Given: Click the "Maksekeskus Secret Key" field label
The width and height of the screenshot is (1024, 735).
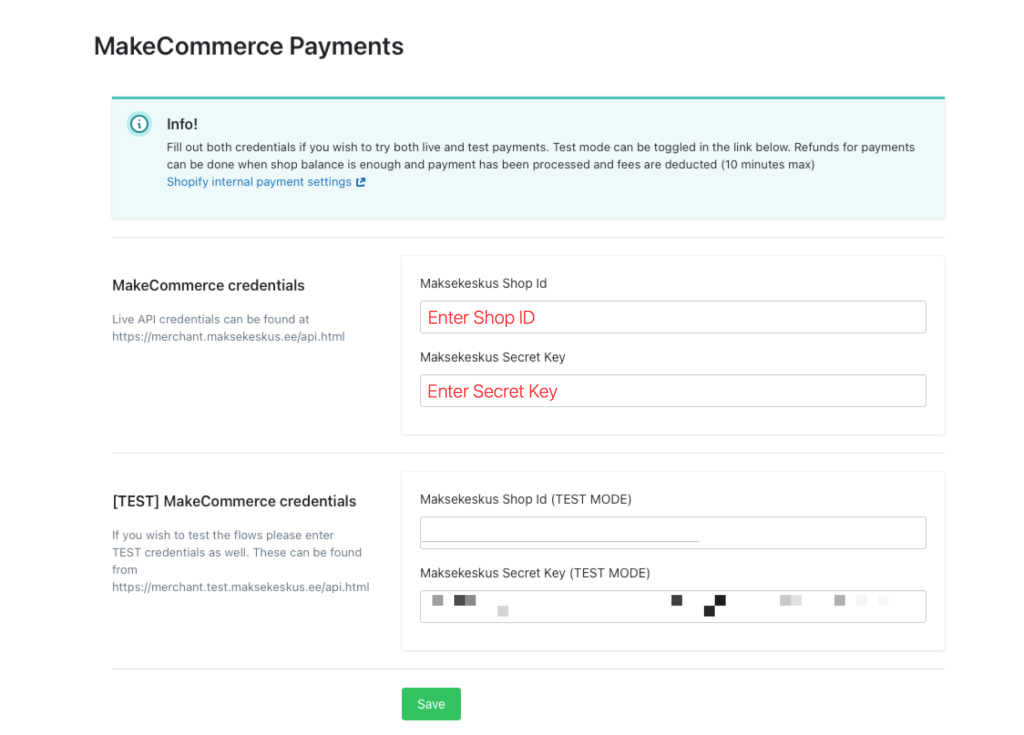Looking at the screenshot, I should coord(492,357).
